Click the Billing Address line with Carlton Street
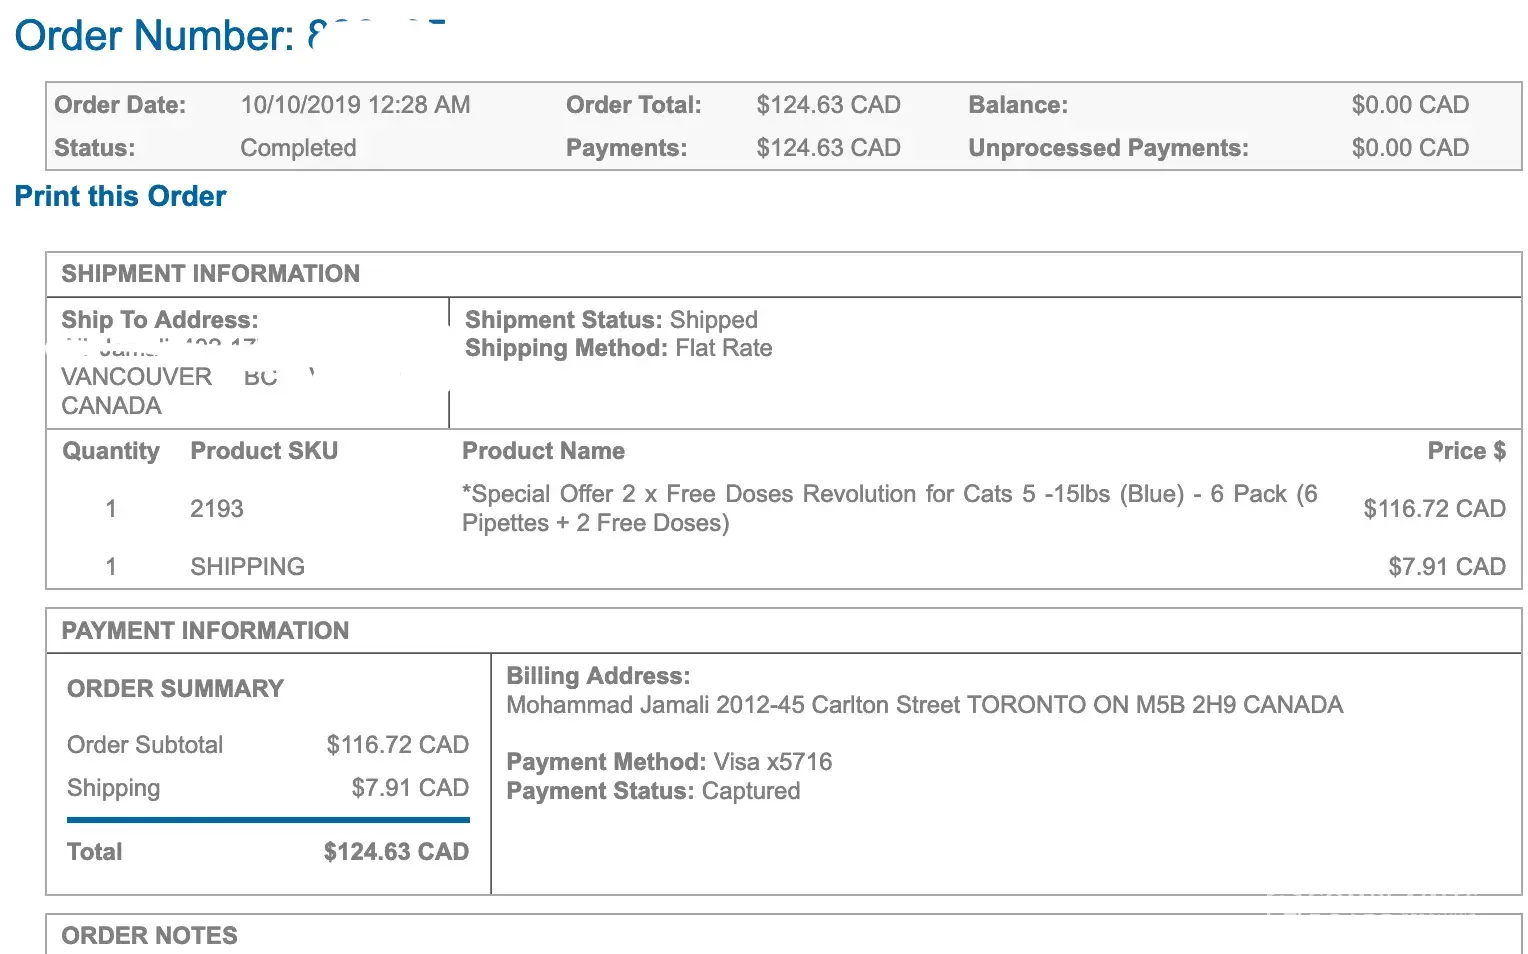Screen dimensions: 1528x954 pyautogui.click(x=924, y=705)
